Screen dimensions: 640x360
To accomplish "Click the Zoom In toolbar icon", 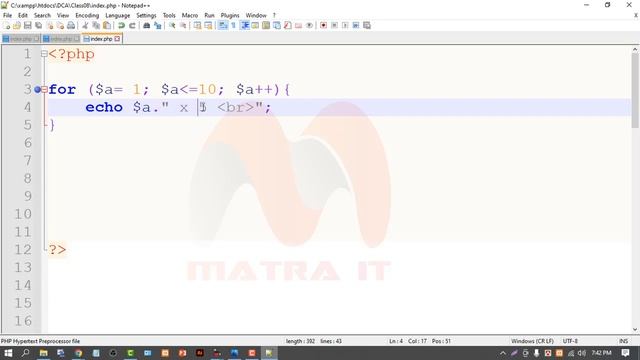I will tap(172, 25).
